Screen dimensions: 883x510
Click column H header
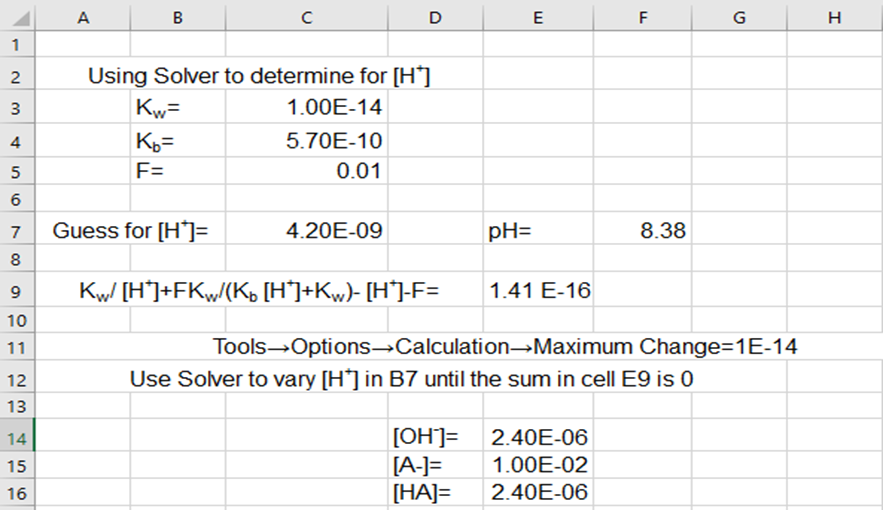coord(834,17)
